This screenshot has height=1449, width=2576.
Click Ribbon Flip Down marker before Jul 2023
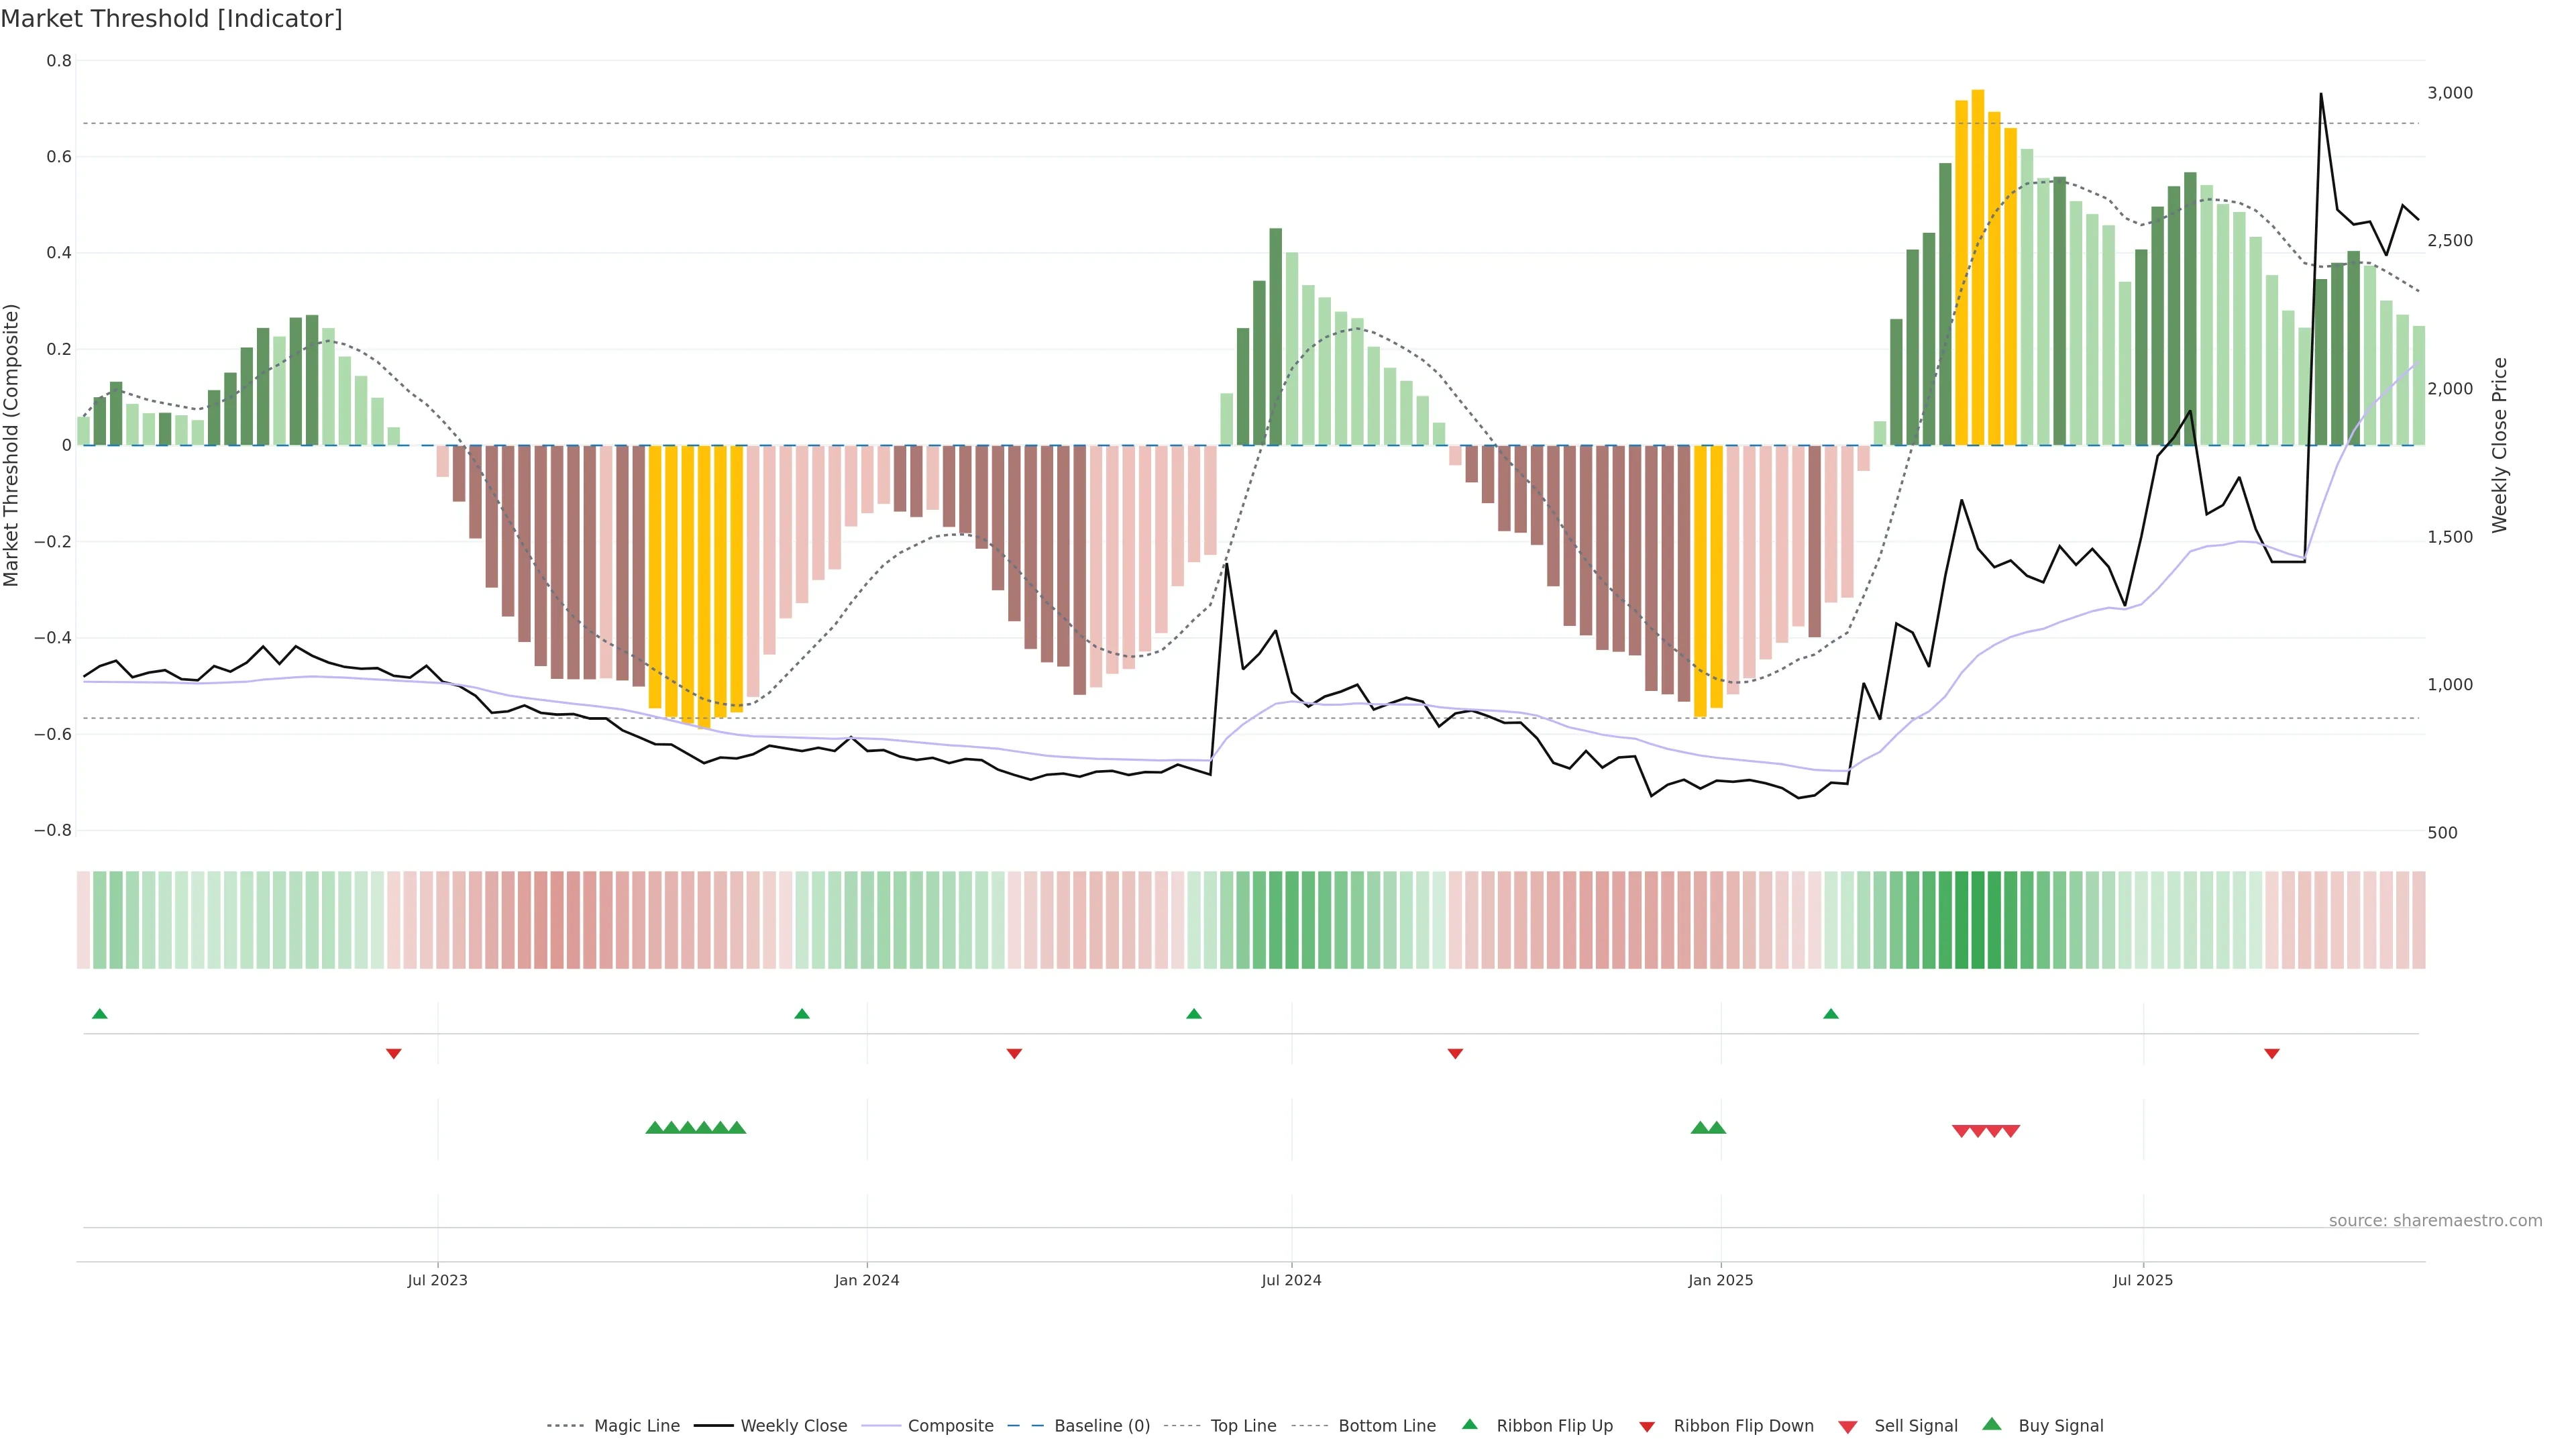pos(393,1054)
